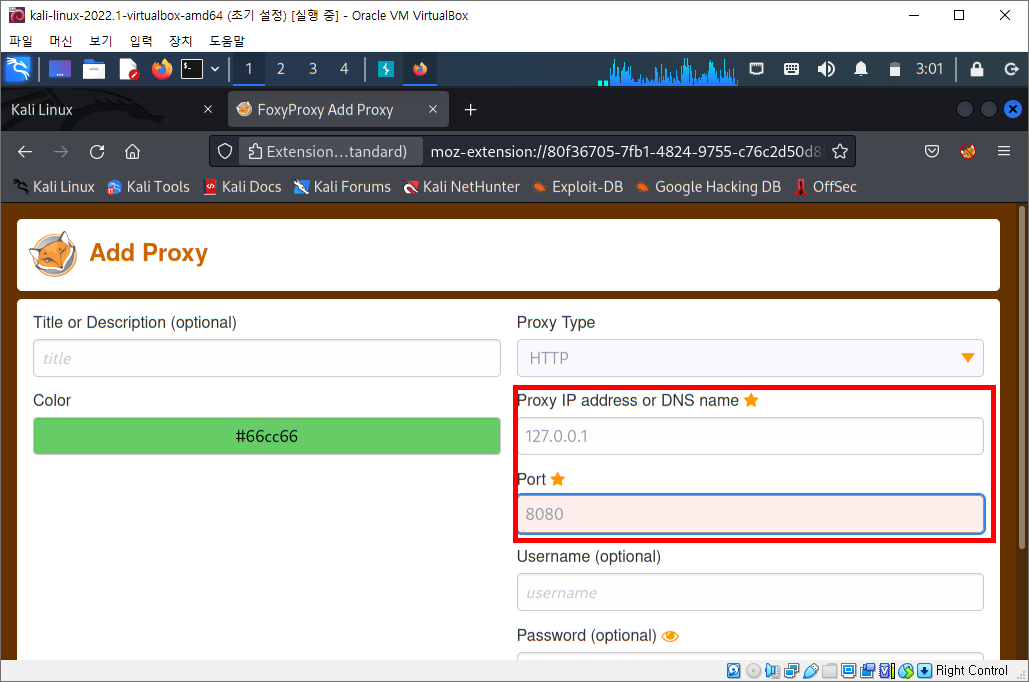The height and width of the screenshot is (682, 1029).
Task: Launch the text editor panel icon
Action: [x=129, y=69]
